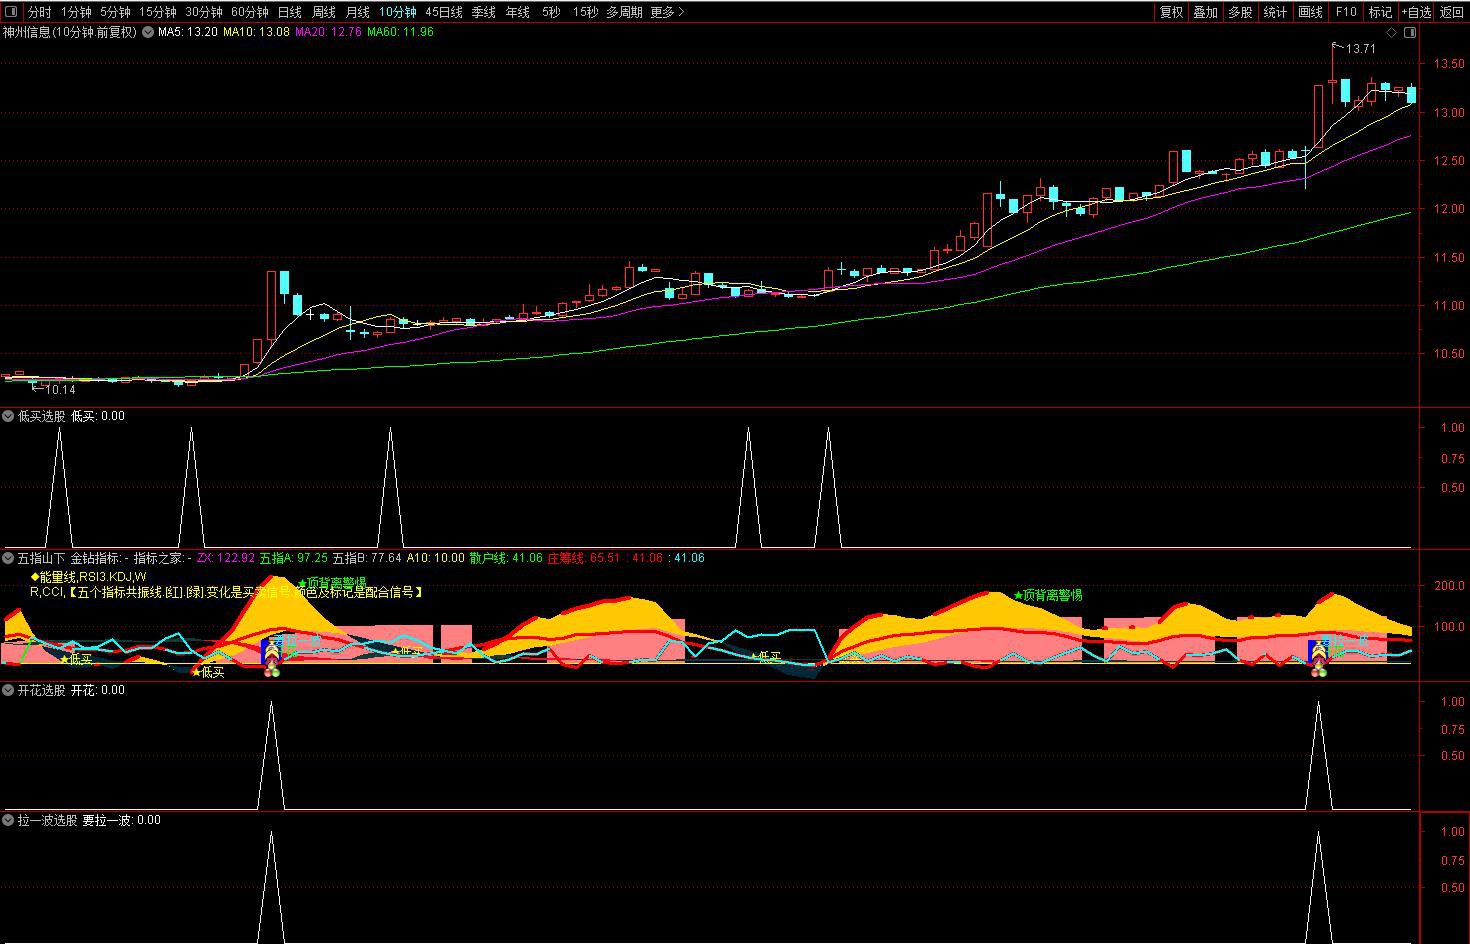The image size is (1470, 944).
Task: Switch to the 分时 chart tab
Action: pos(39,12)
